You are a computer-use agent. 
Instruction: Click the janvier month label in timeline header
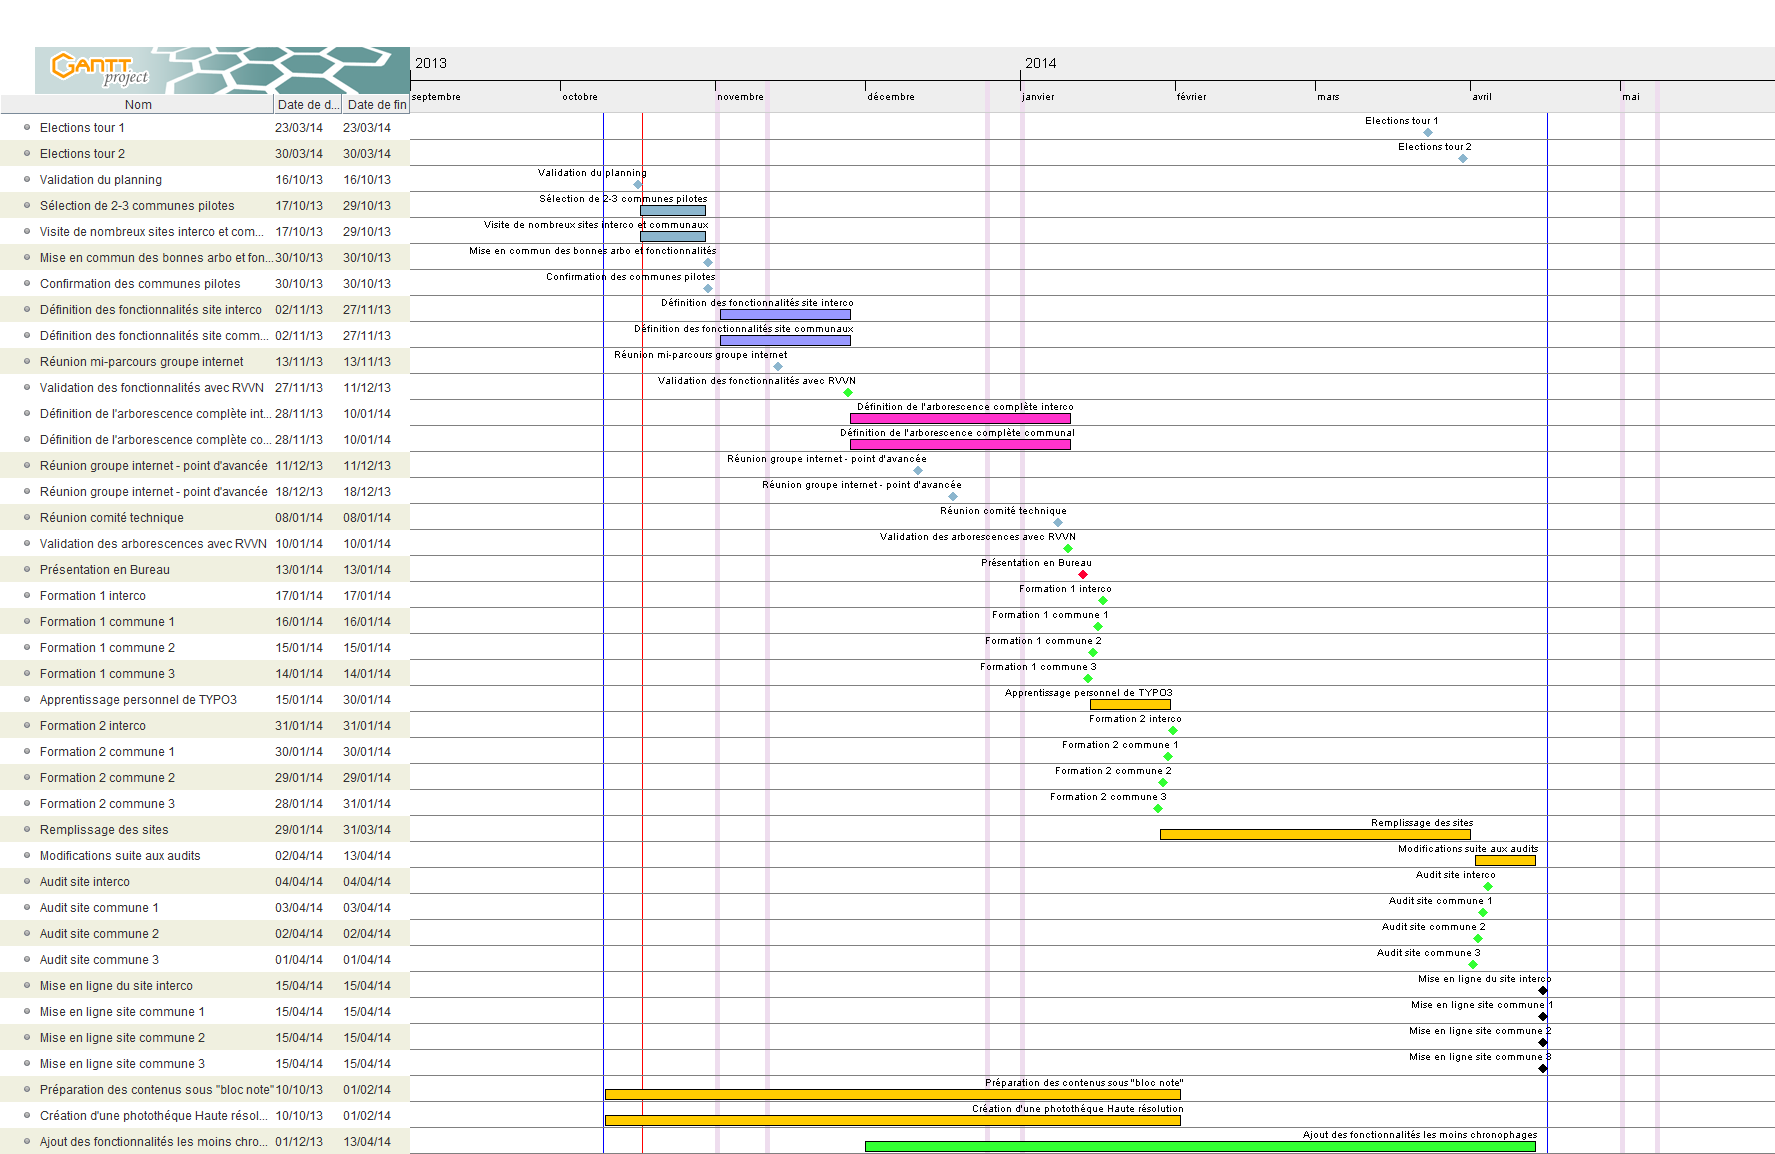1038,97
